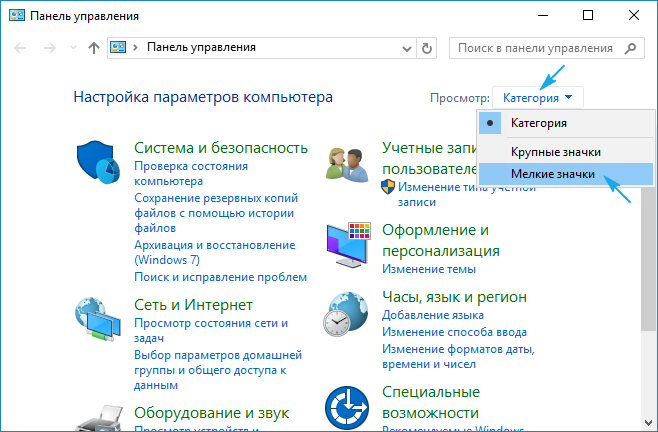The height and width of the screenshot is (432, 658).
Task: Open the address bar history dropdown arrow
Action: (406, 48)
